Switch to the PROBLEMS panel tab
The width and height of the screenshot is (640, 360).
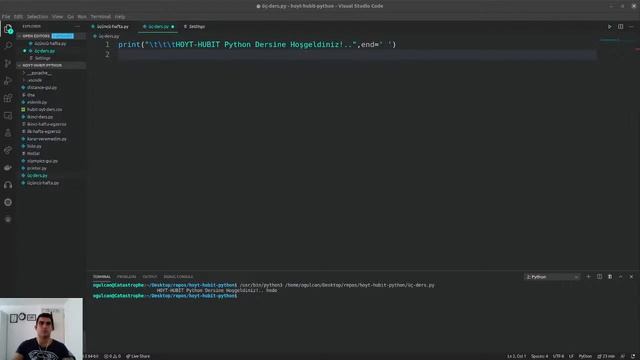(127, 277)
